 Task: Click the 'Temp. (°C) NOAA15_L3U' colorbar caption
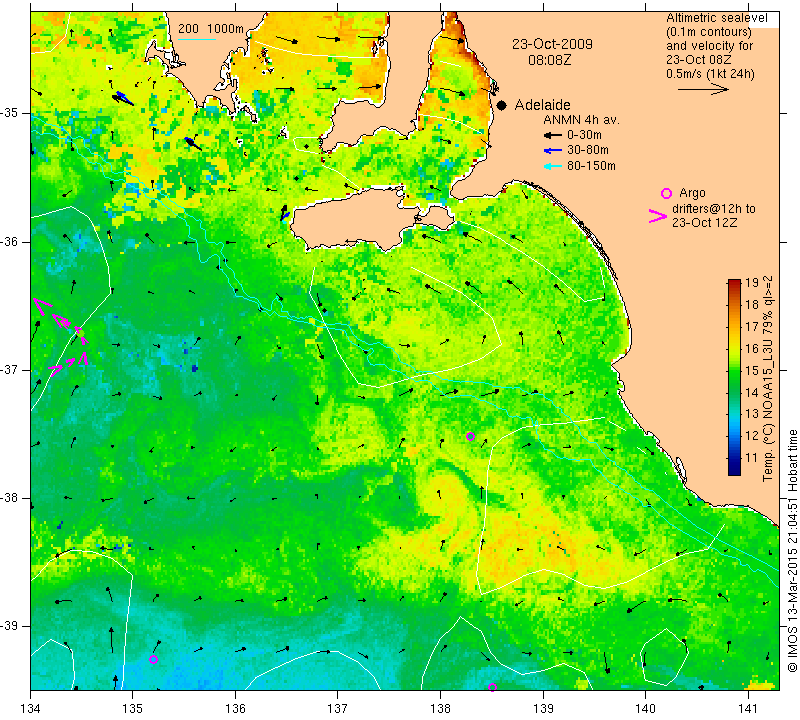(x=768, y=379)
